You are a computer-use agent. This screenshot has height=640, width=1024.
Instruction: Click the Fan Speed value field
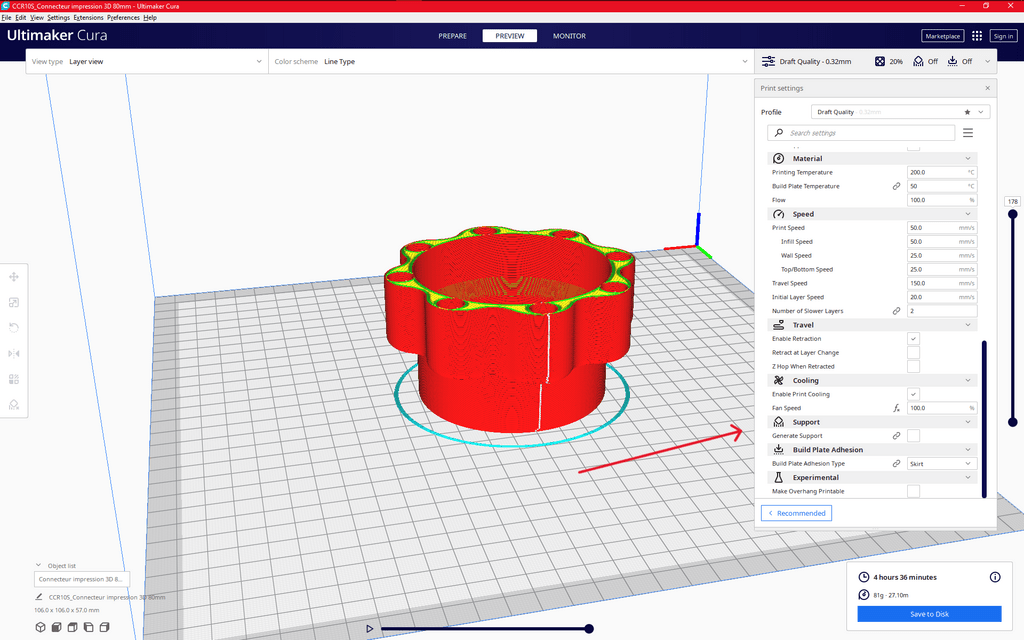pos(942,408)
